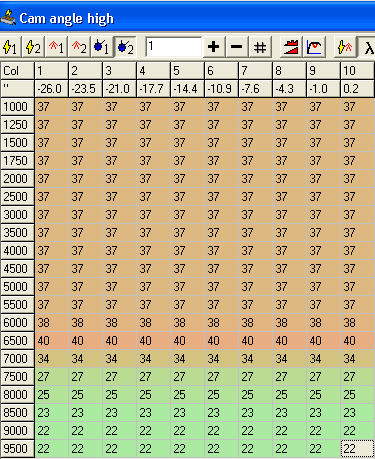Image resolution: width=375 pixels, height=459 pixels.
Task: Select cell 40 at 6500 rpm column 9
Action: [x=324, y=341]
